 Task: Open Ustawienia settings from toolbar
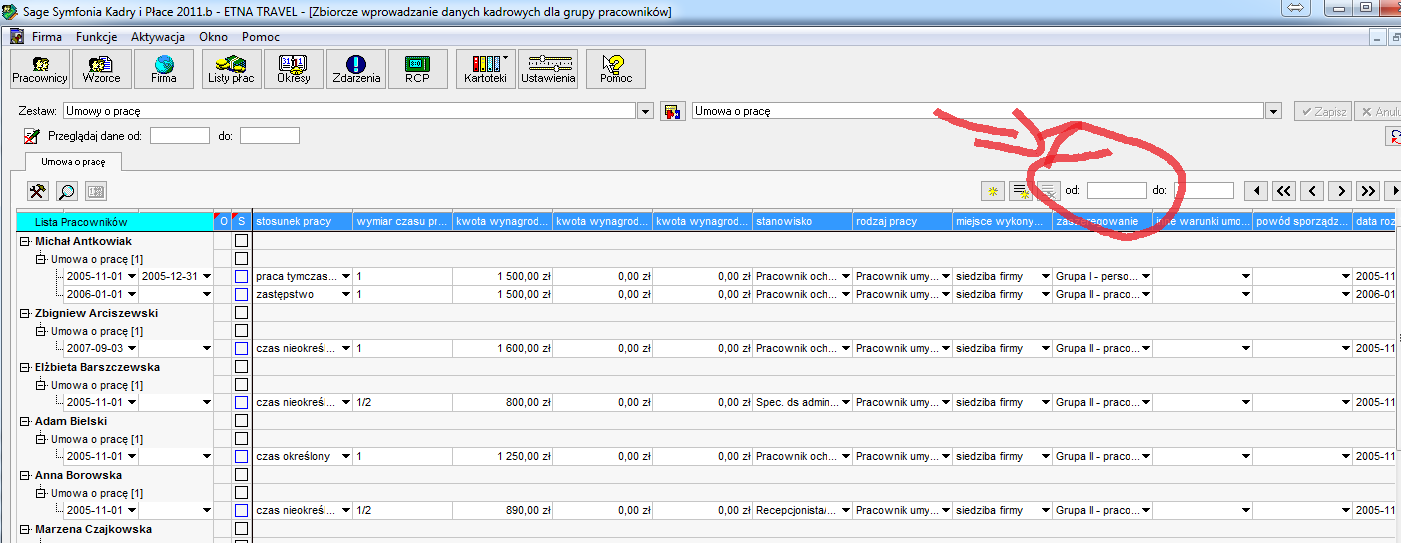coord(548,68)
